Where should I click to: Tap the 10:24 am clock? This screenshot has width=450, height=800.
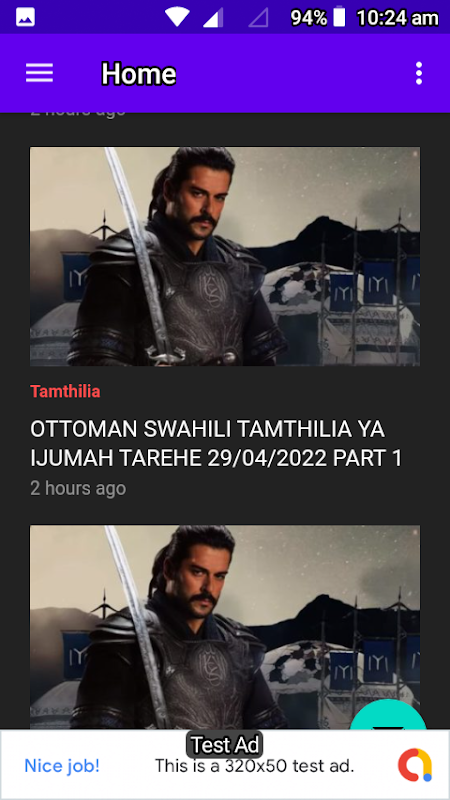click(397, 18)
